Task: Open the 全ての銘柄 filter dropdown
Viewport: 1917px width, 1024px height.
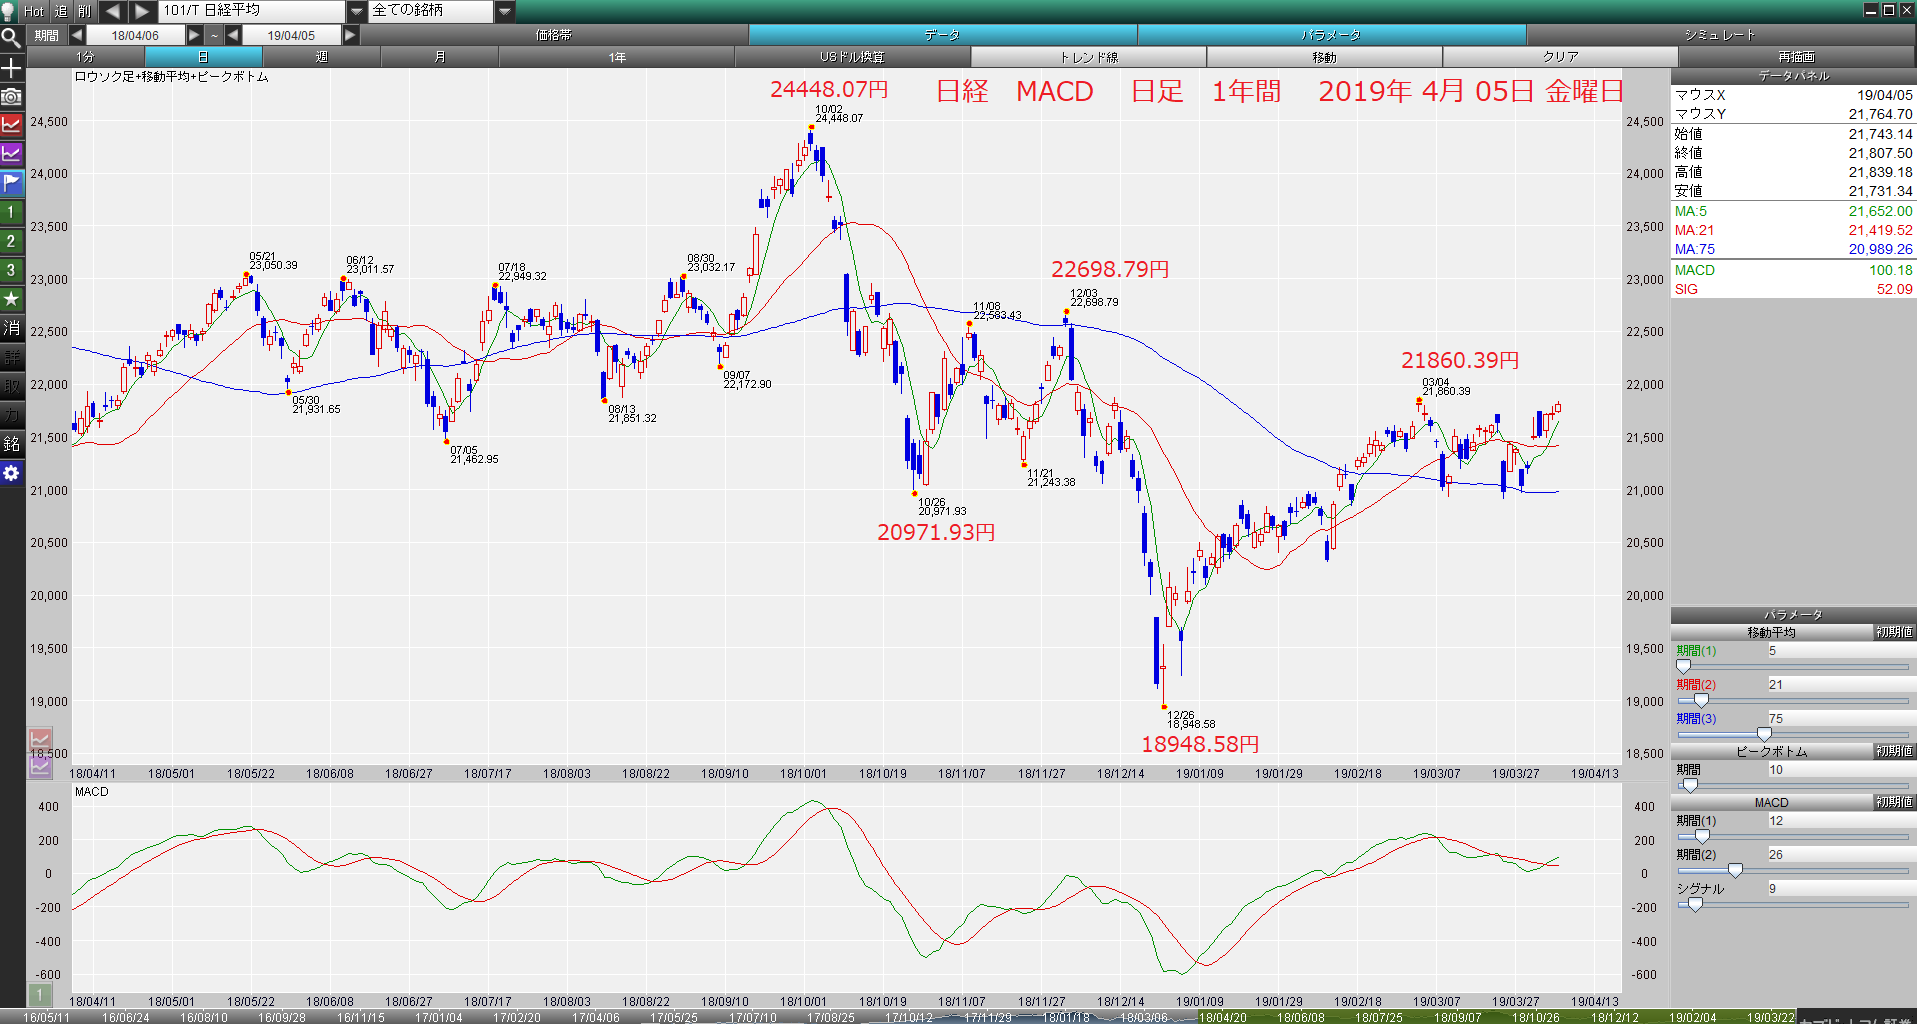Action: point(505,11)
